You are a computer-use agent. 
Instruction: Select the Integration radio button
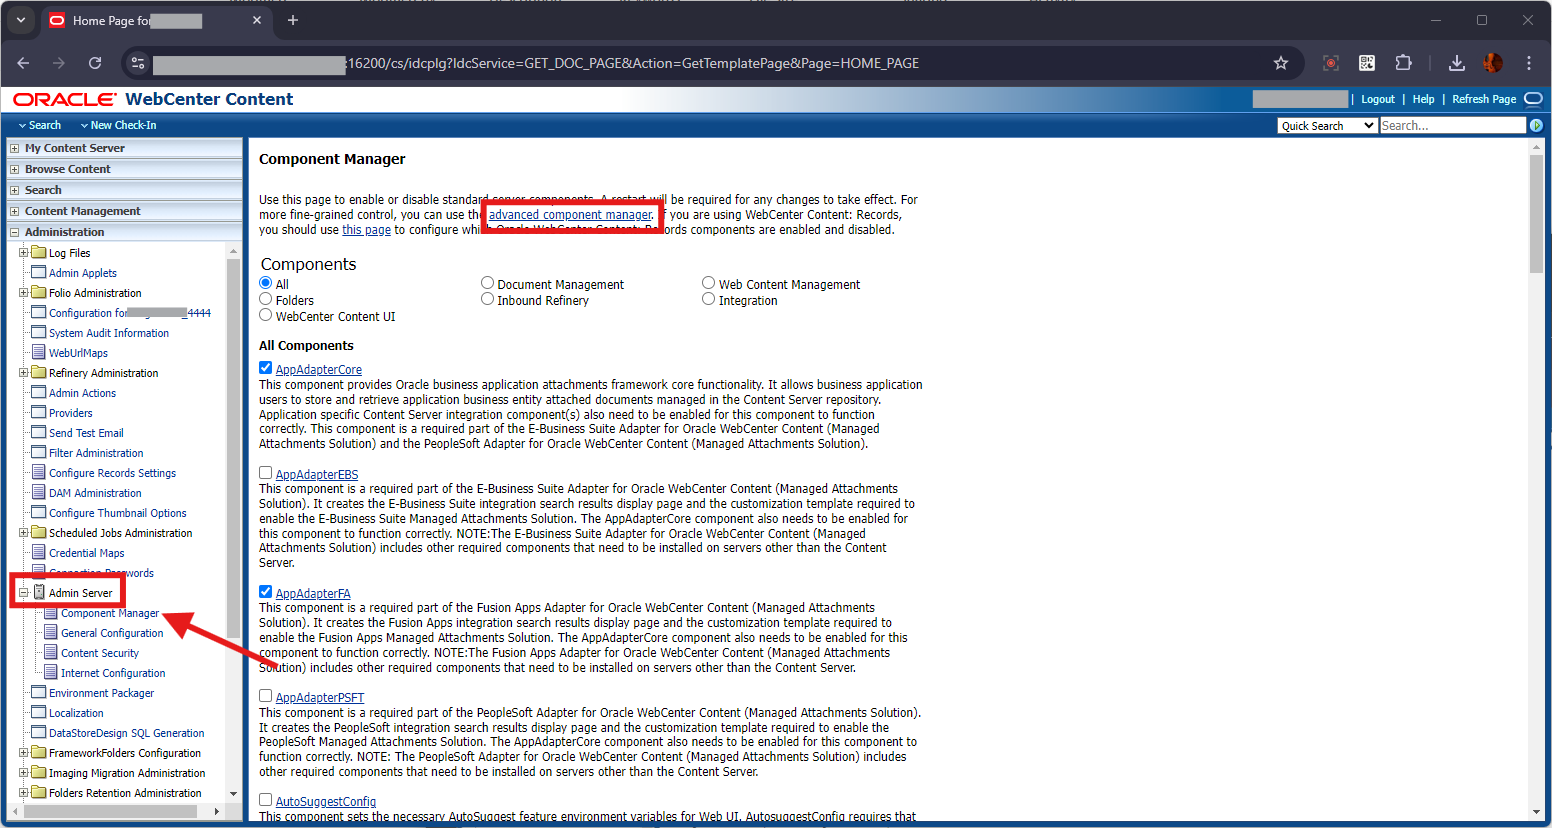709,299
